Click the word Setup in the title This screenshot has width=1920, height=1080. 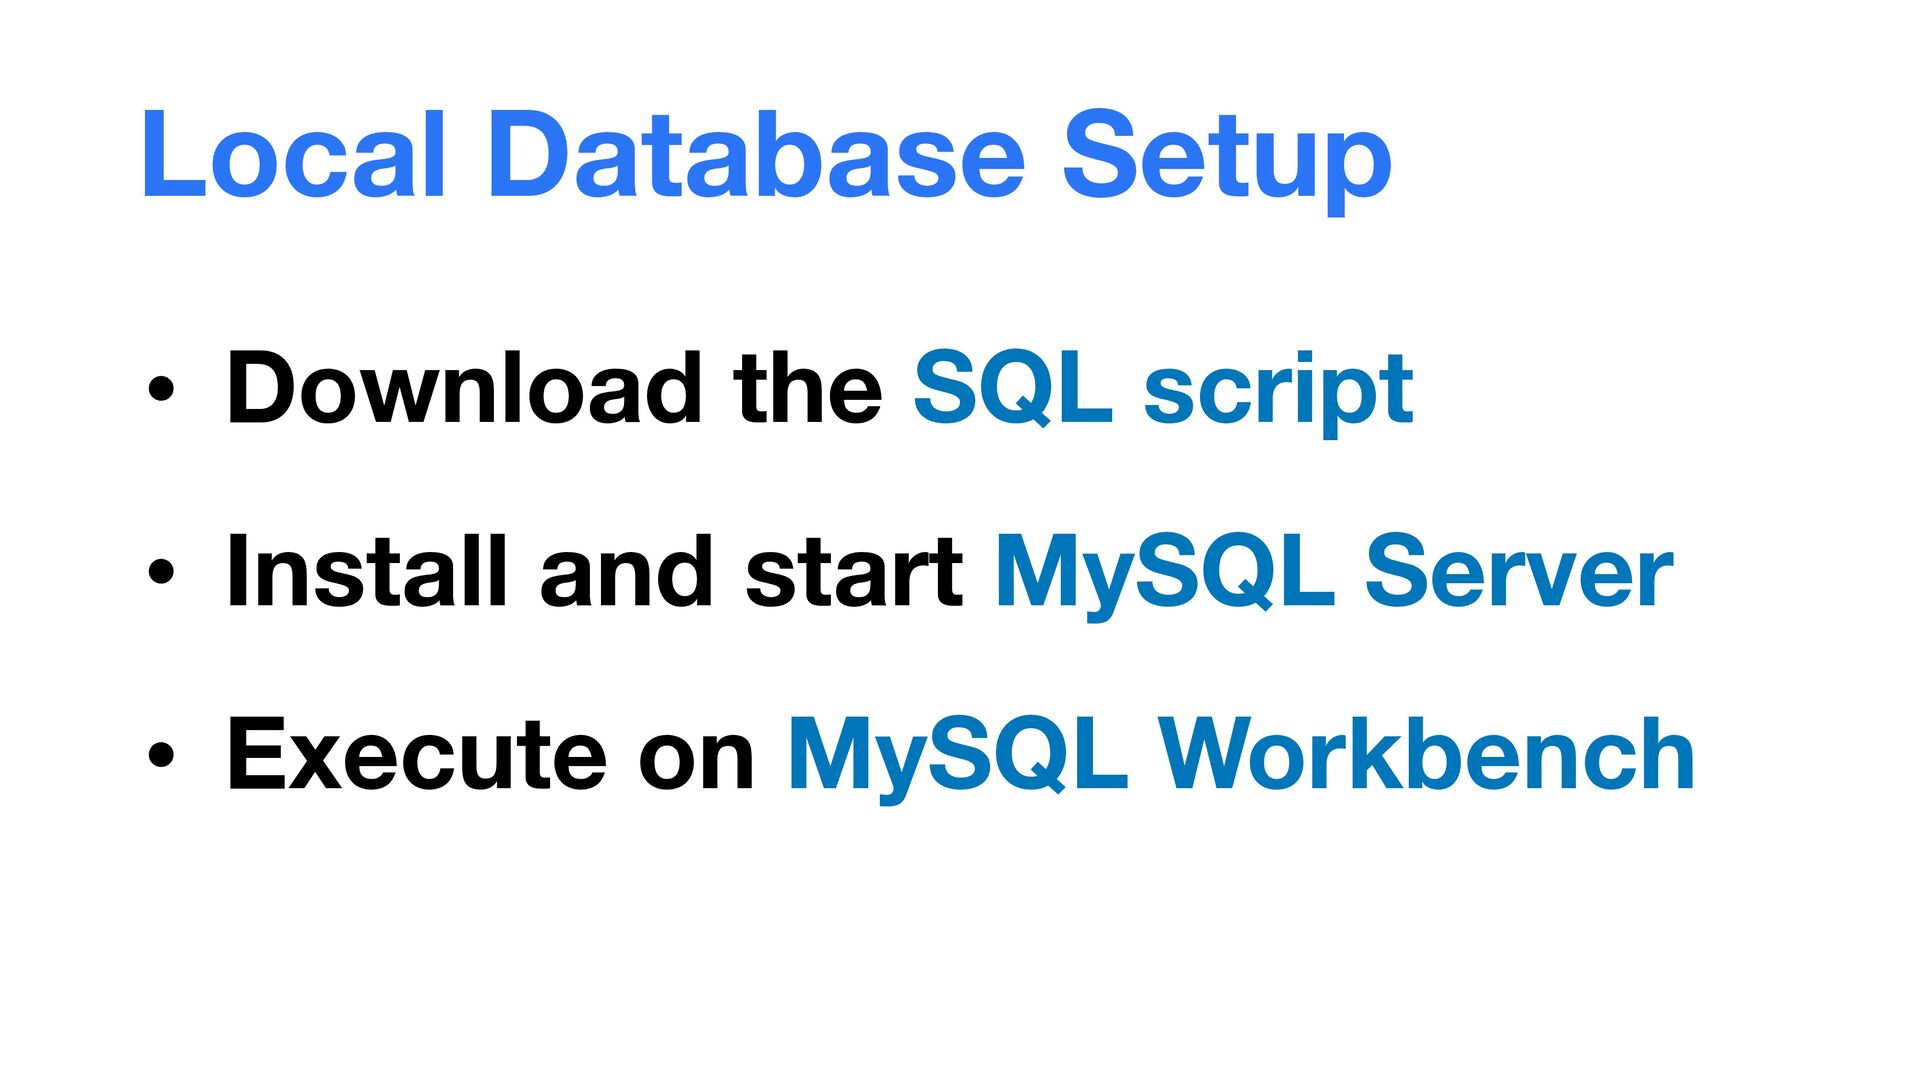point(1227,160)
